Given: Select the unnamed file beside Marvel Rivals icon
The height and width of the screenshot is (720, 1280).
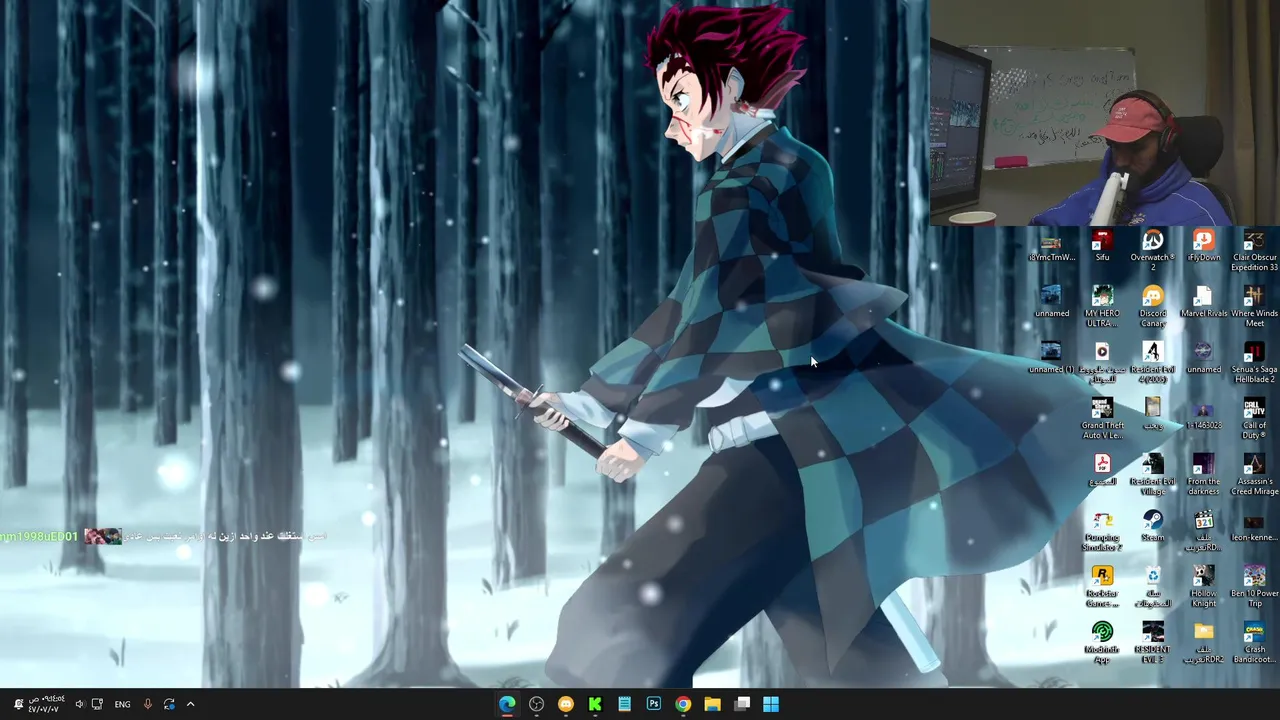Looking at the screenshot, I should (x=1203, y=358).
